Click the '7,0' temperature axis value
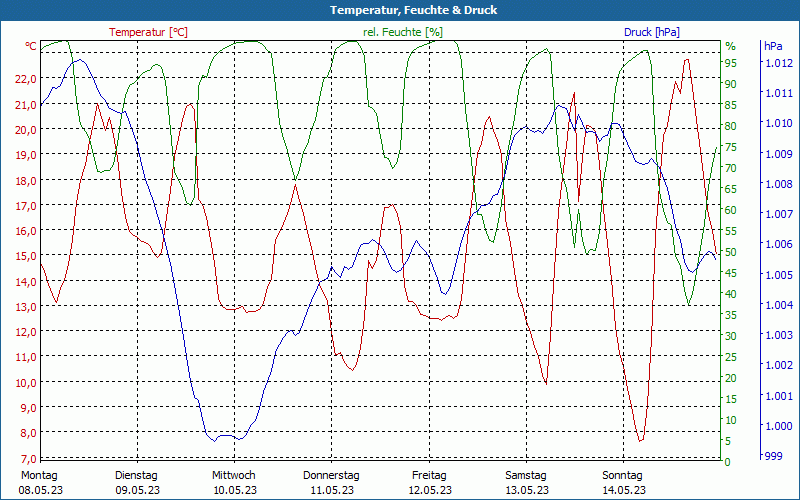 (28, 458)
